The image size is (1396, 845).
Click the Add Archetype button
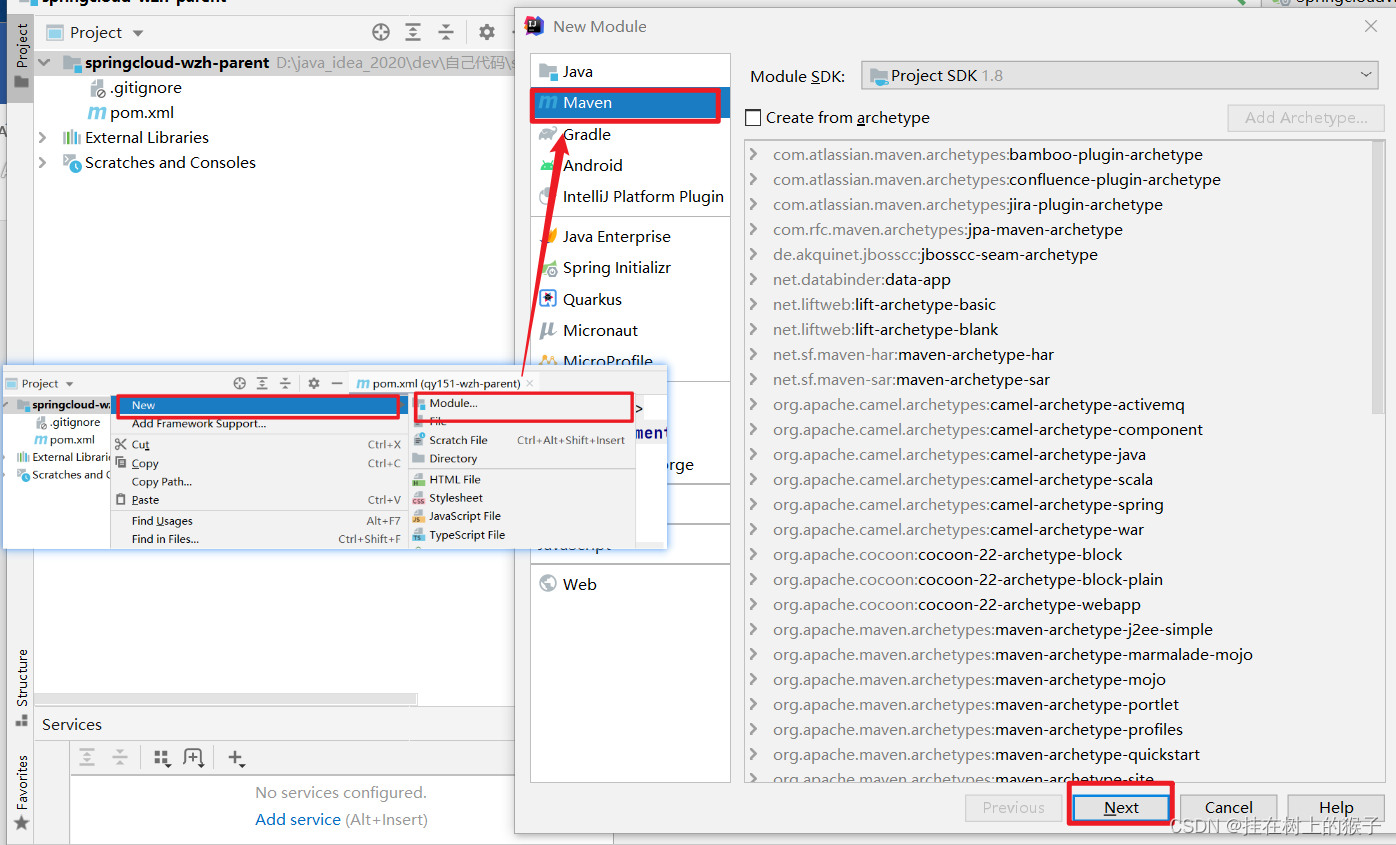1306,118
